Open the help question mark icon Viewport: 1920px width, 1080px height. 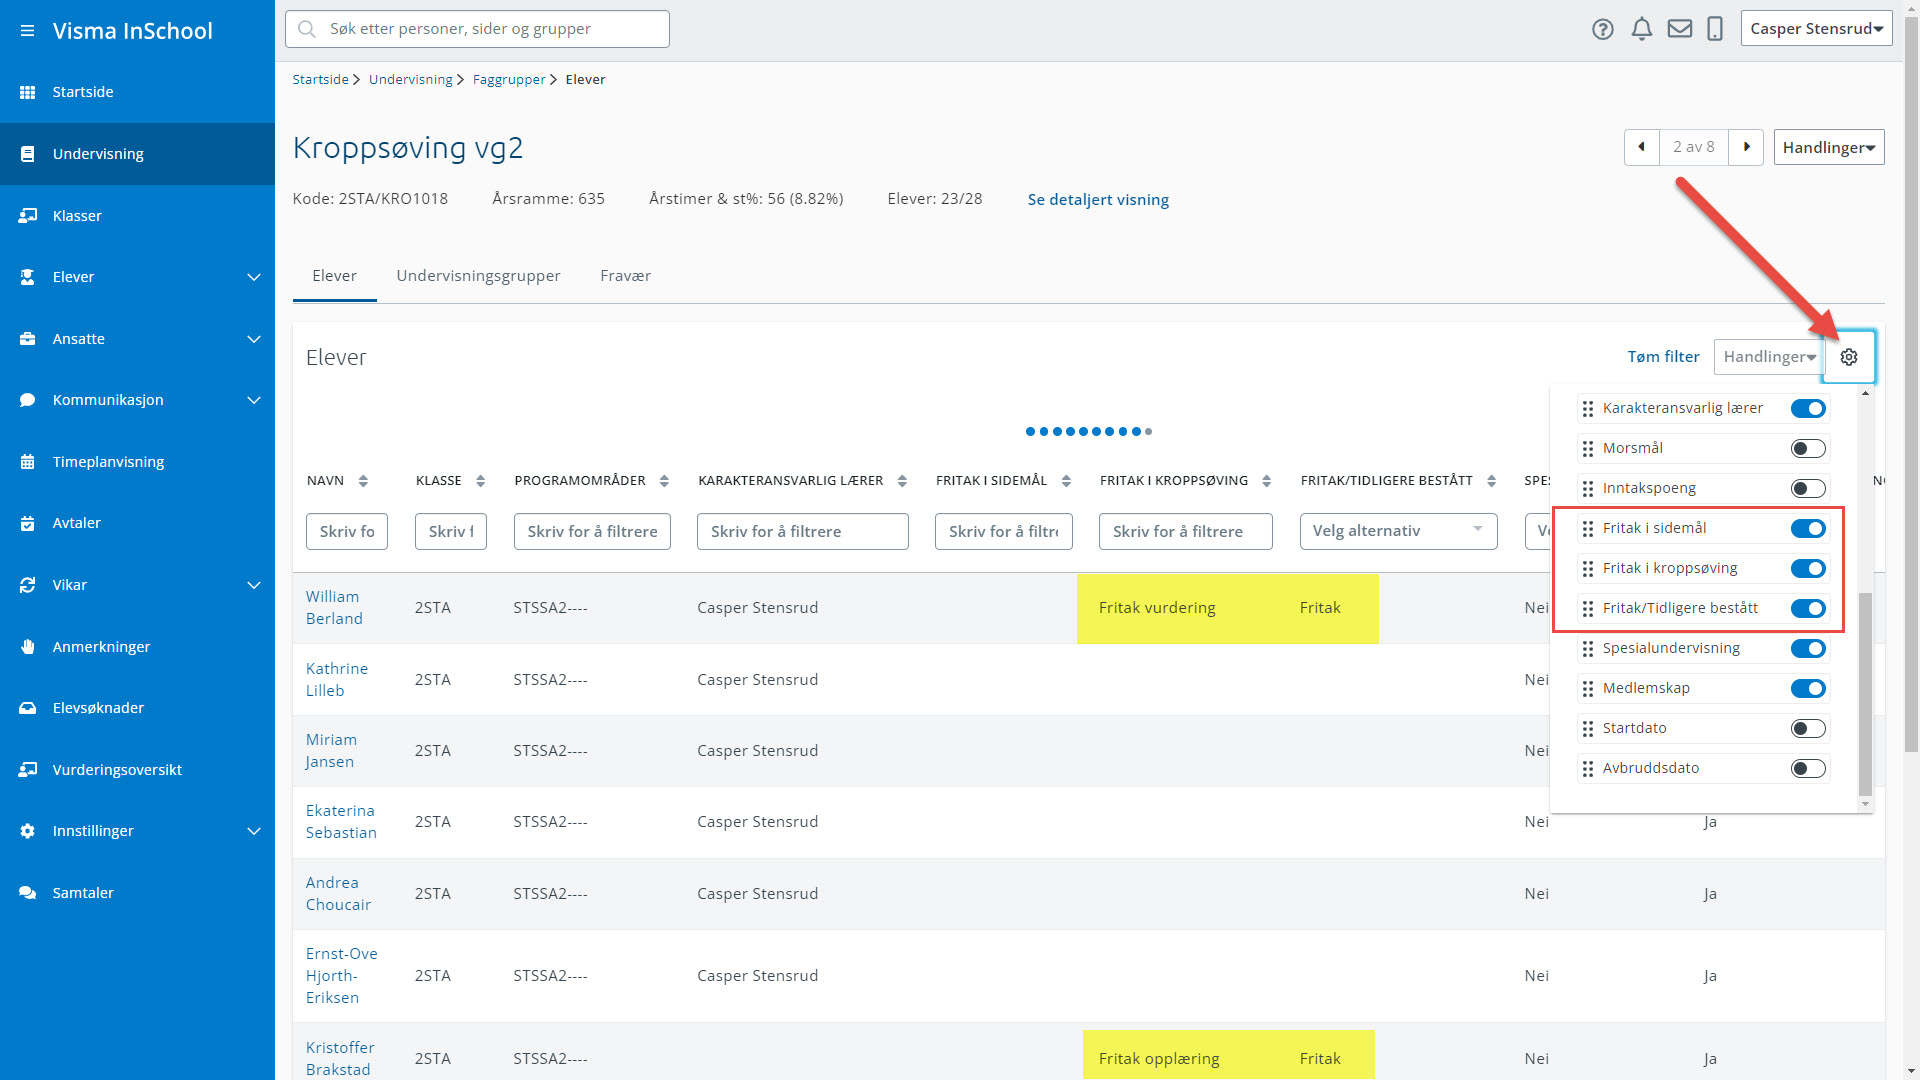tap(1603, 29)
